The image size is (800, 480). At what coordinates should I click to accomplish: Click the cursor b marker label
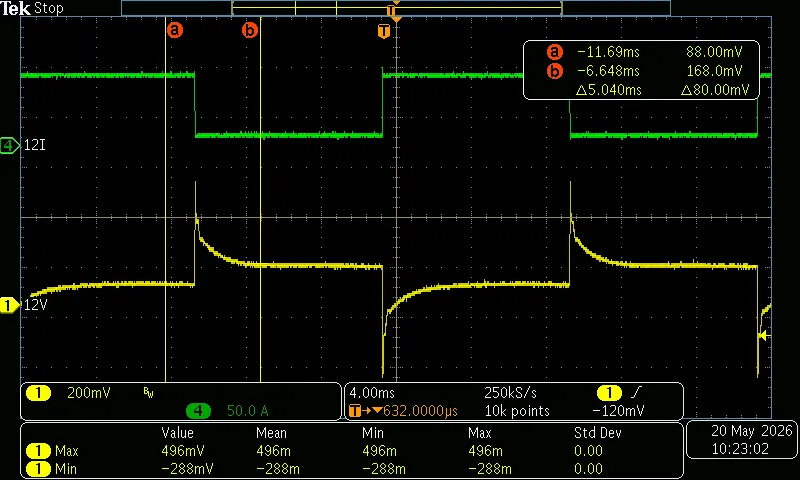[x=249, y=30]
